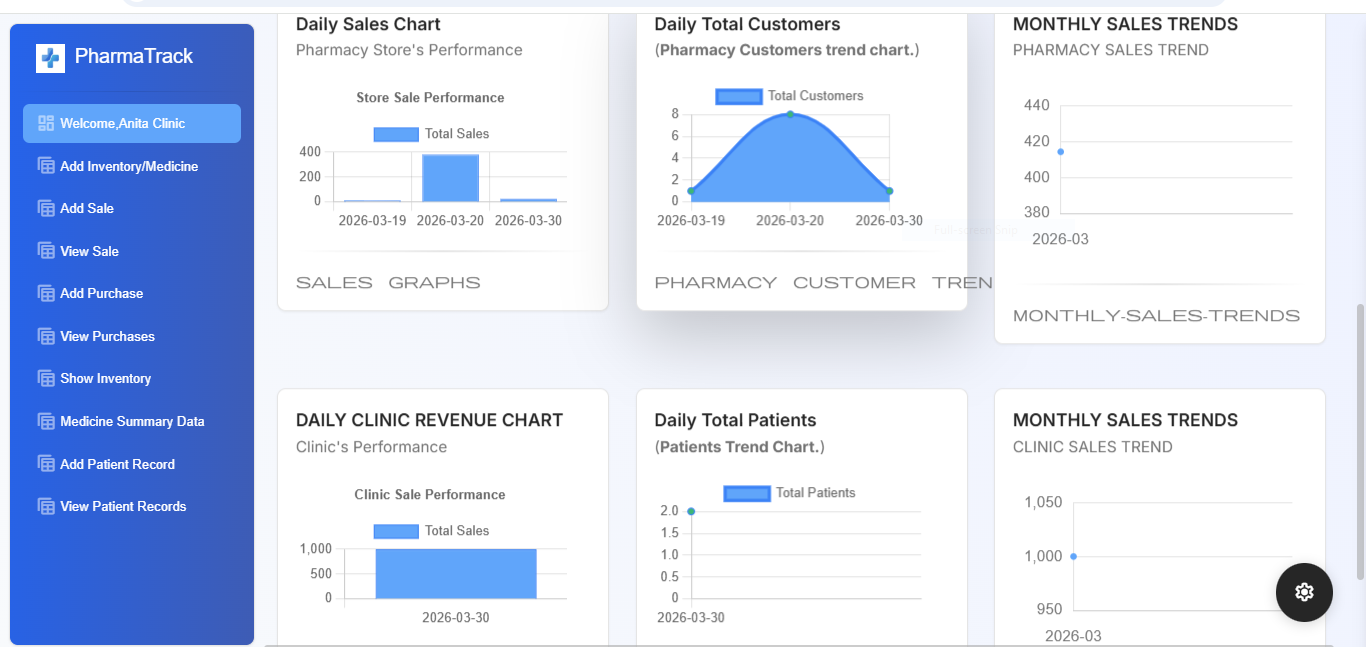This screenshot has height=647, width=1366.
Task: Click the icon next to Add Sale
Action: point(46,208)
